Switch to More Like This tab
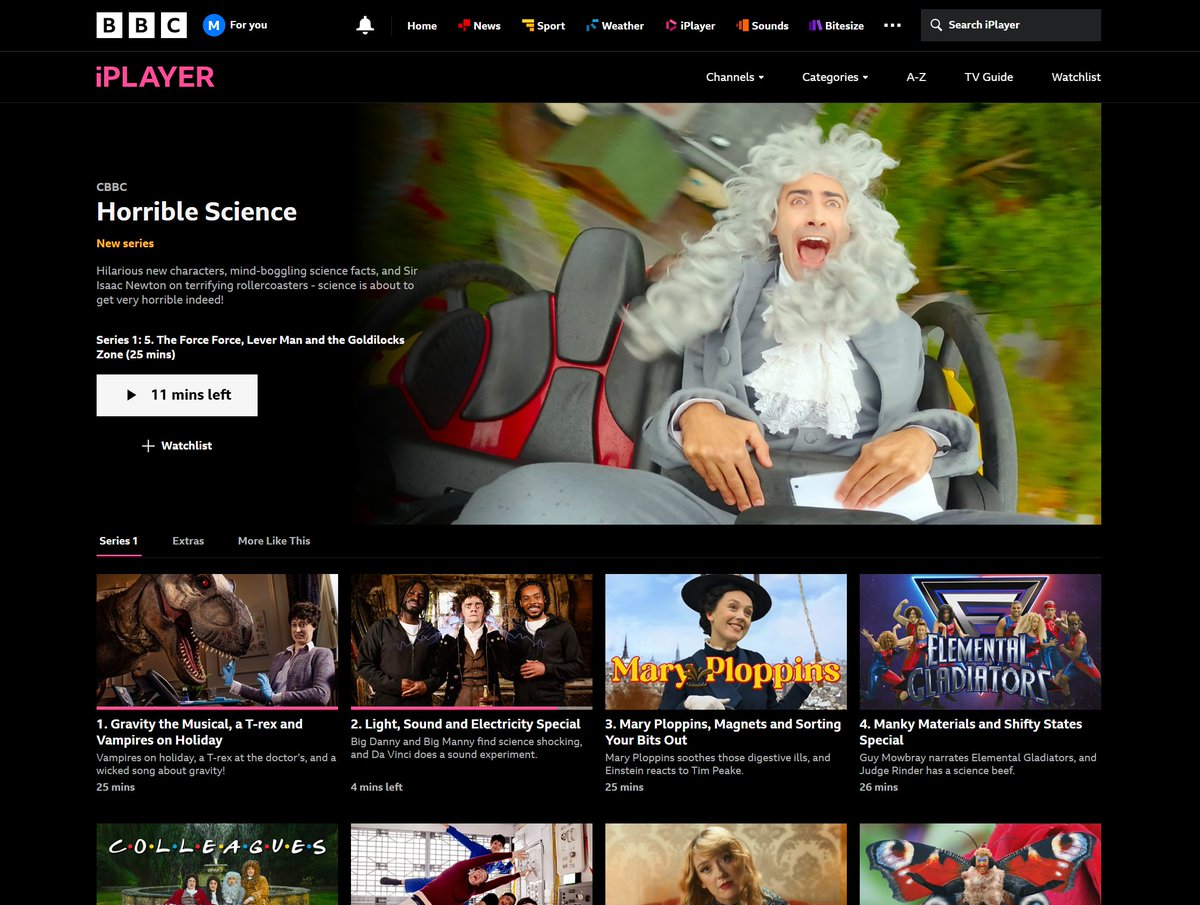The image size is (1200, 905). [x=274, y=541]
